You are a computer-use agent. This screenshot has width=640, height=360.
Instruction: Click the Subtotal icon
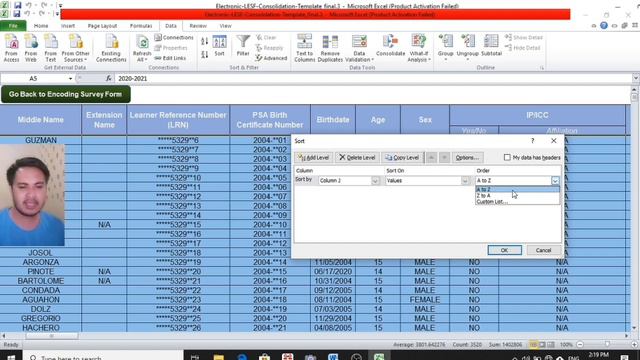tap(491, 46)
